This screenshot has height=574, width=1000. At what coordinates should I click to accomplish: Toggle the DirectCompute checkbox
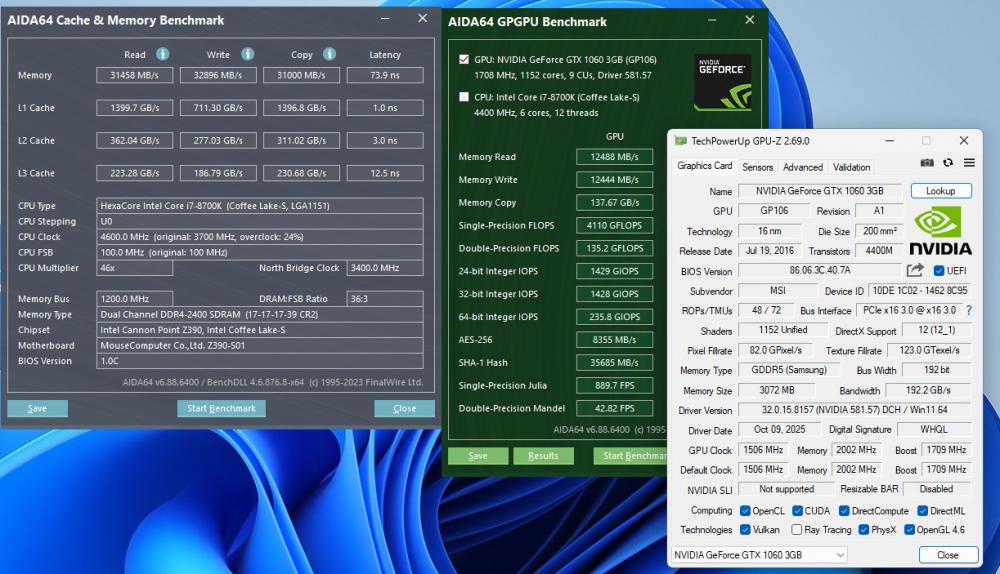point(844,511)
